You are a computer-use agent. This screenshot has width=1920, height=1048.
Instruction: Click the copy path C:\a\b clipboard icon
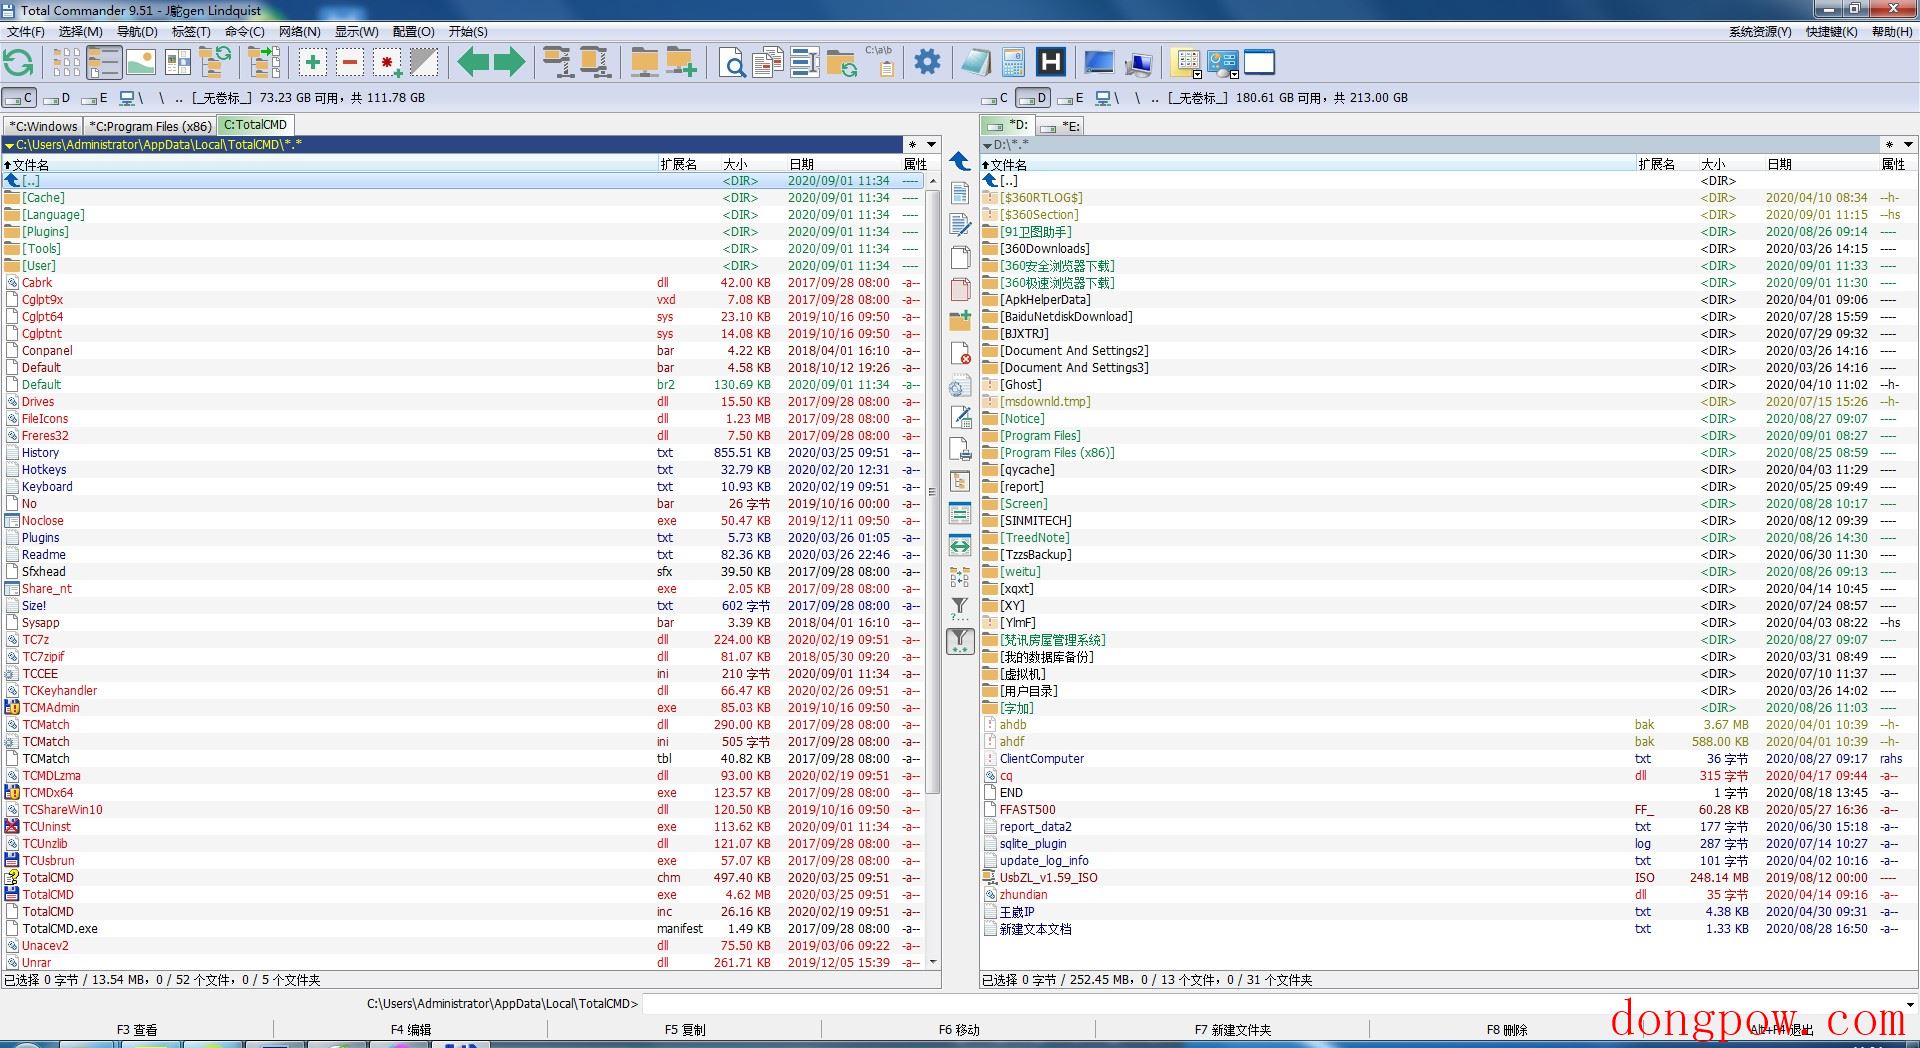[882, 63]
